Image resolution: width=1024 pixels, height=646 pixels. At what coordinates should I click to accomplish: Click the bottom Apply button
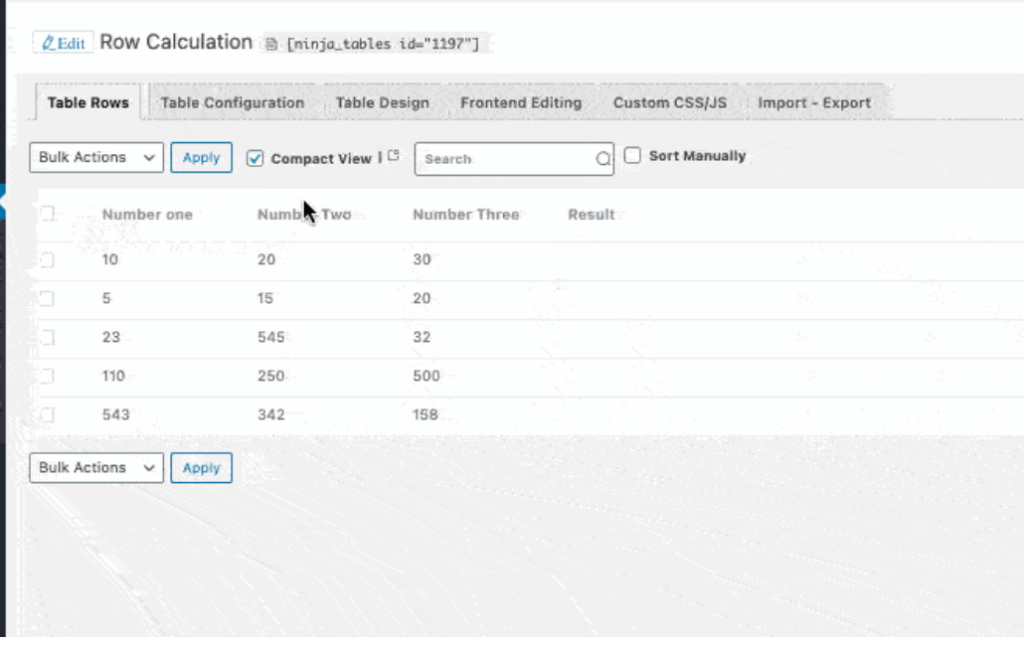coord(201,468)
